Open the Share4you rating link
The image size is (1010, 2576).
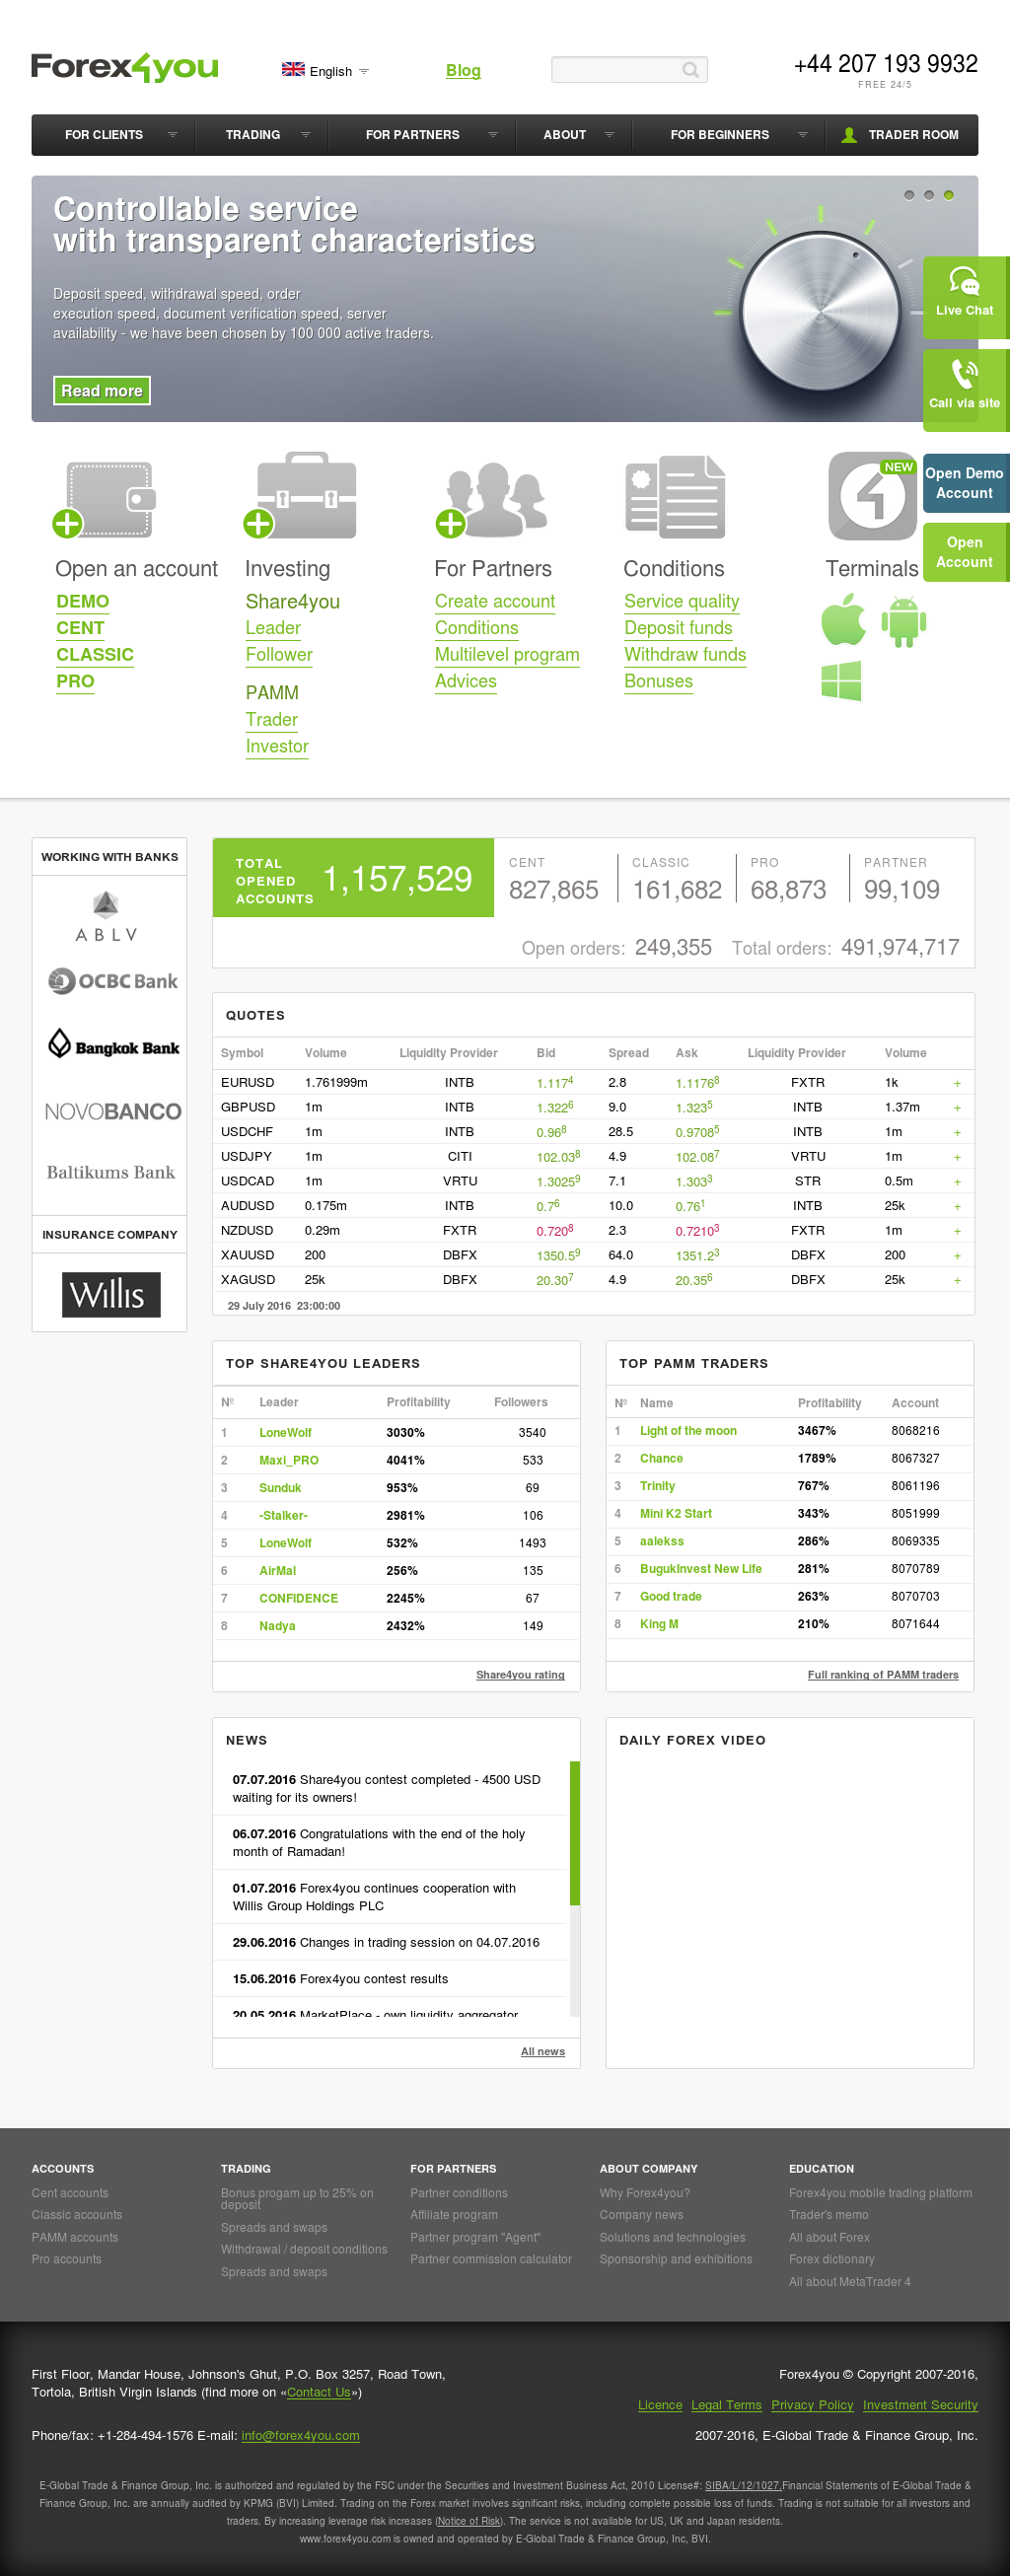520,1675
